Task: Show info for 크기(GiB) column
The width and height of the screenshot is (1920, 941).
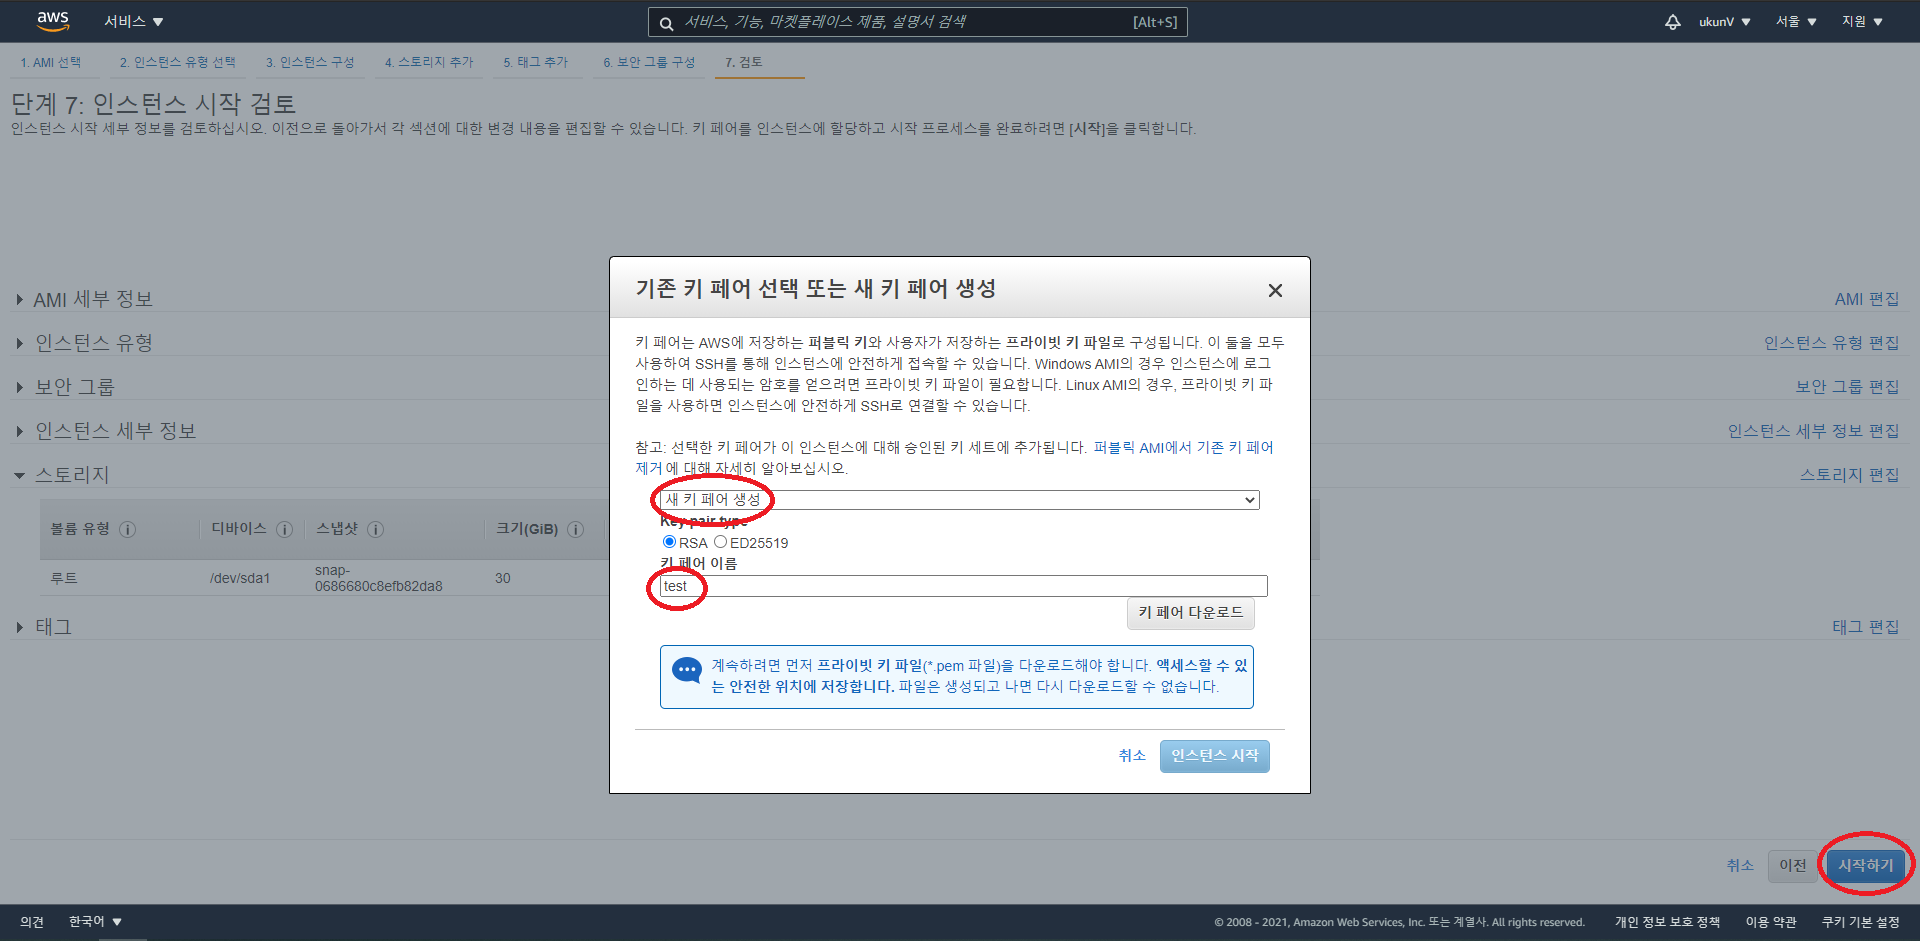Action: pyautogui.click(x=575, y=530)
